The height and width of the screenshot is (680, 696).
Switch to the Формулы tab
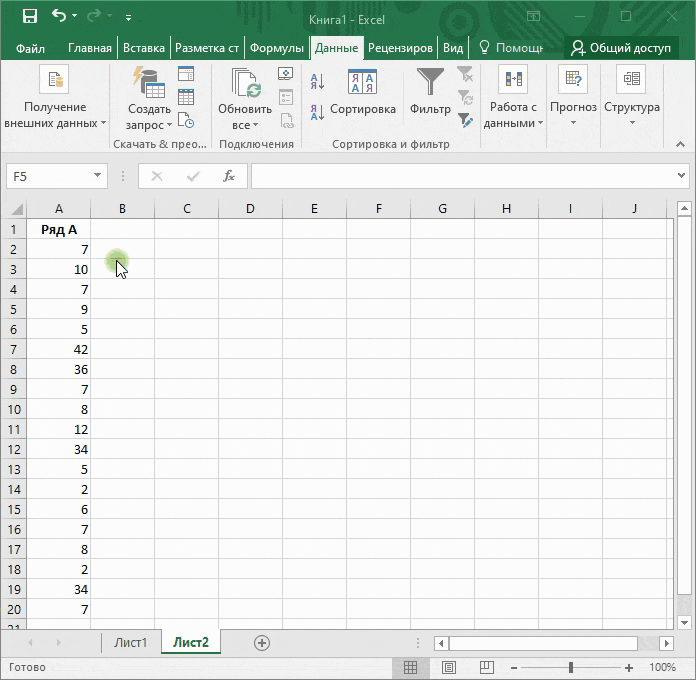pyautogui.click(x=277, y=48)
